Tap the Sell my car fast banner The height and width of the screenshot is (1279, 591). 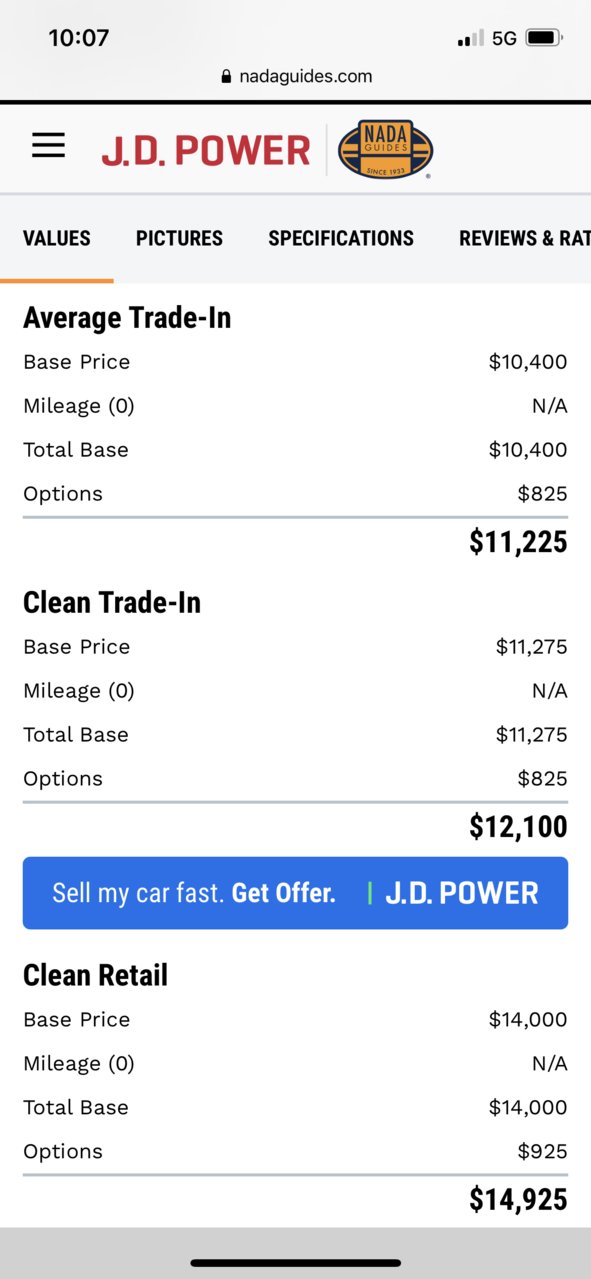pos(295,893)
